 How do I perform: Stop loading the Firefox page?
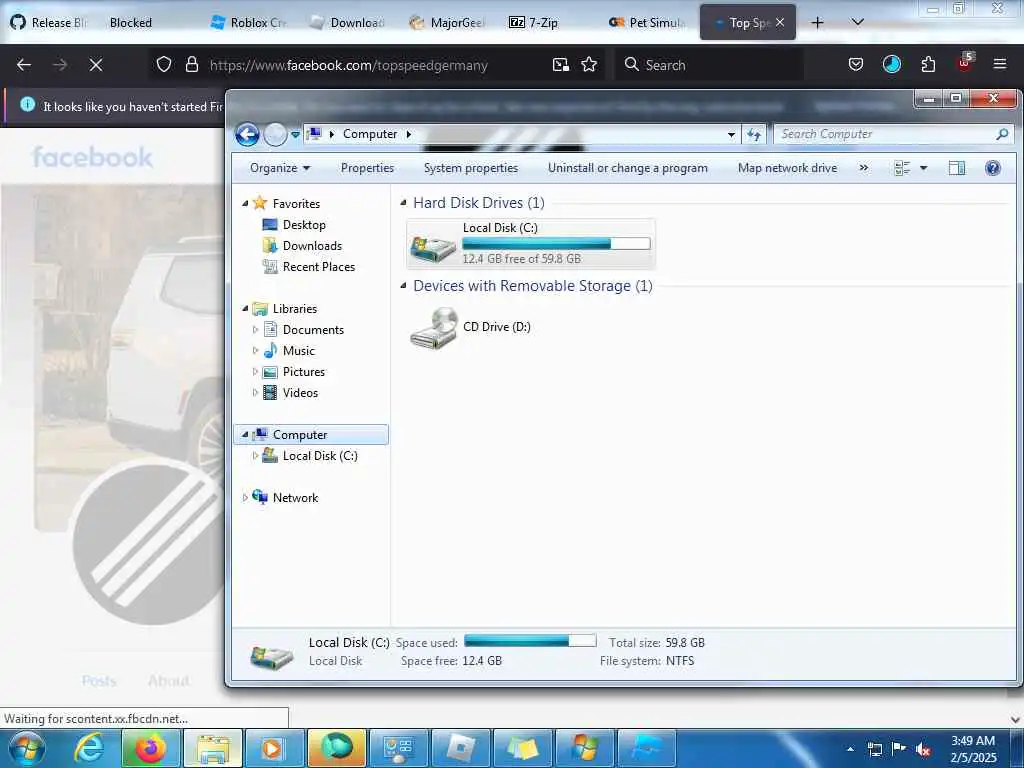96,65
